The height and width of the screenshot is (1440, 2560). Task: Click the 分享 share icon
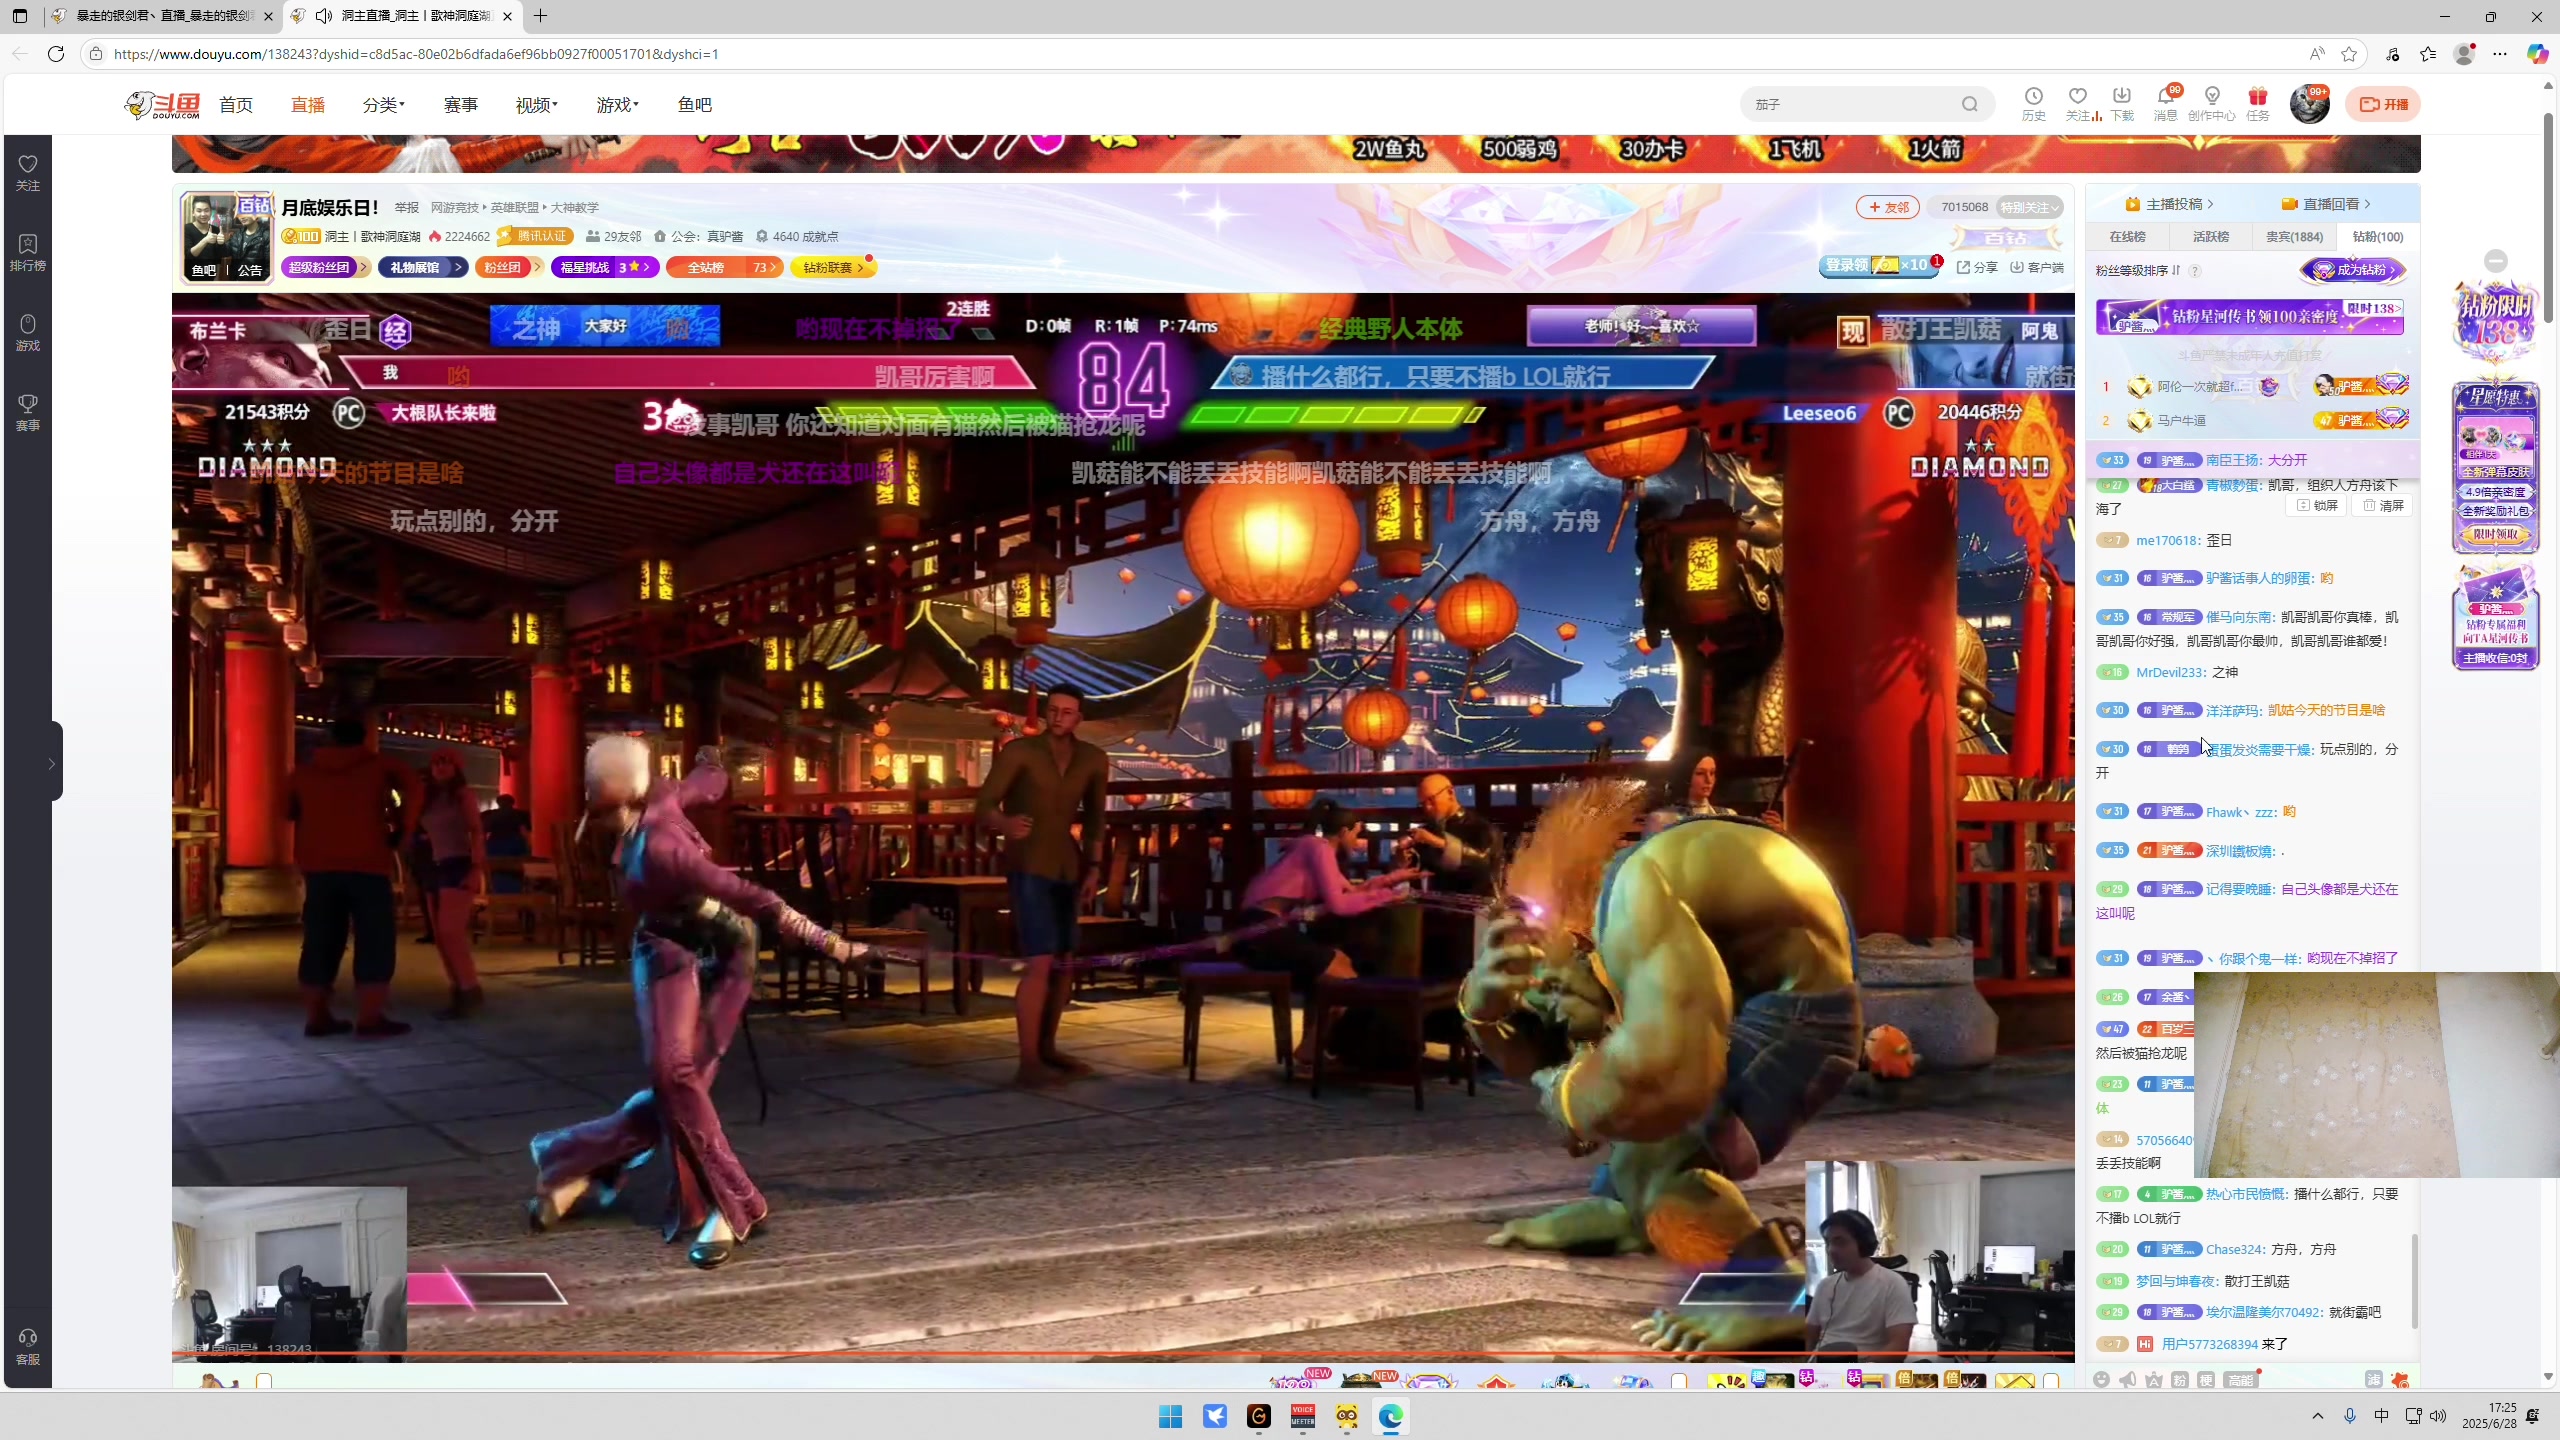pyautogui.click(x=1977, y=267)
